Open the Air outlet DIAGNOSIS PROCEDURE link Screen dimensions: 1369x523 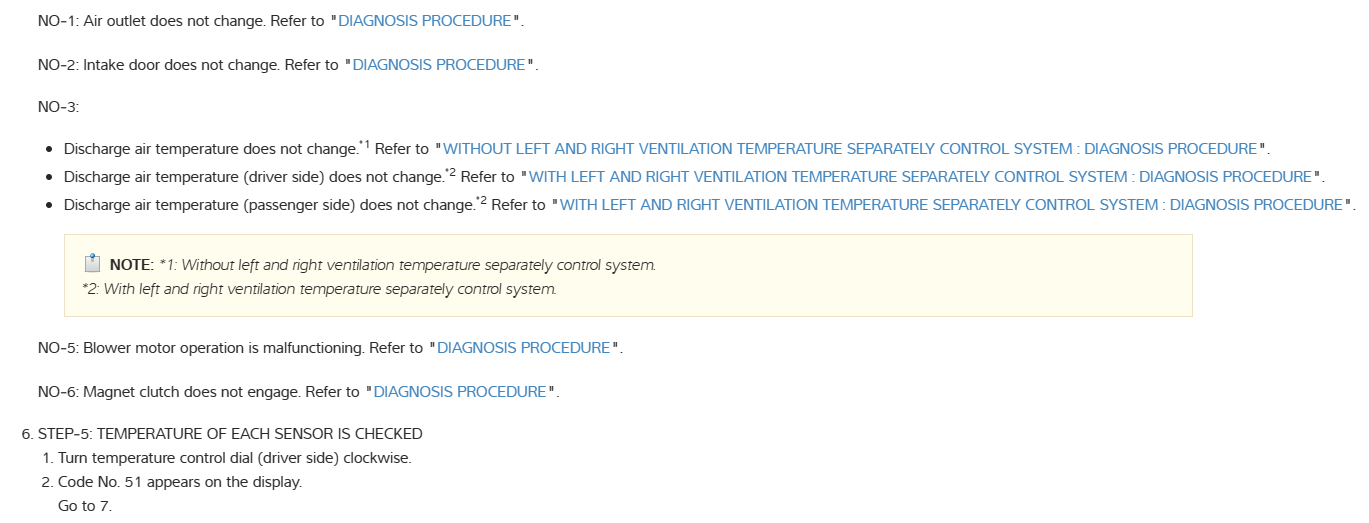click(x=425, y=21)
